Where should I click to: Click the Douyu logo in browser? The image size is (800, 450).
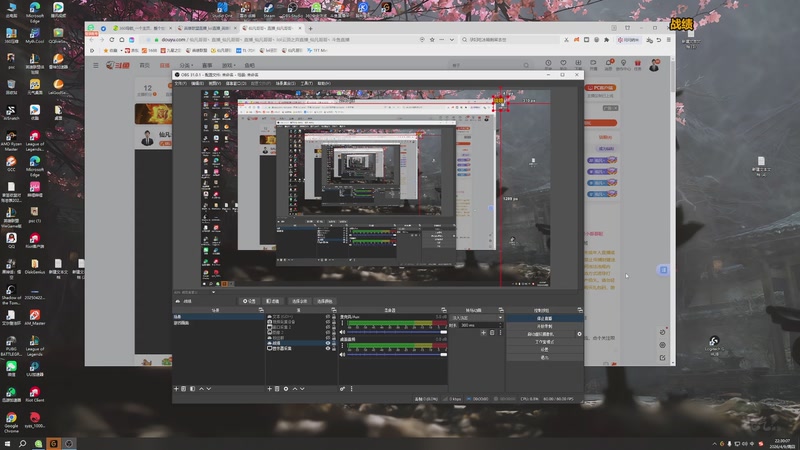click(118, 65)
